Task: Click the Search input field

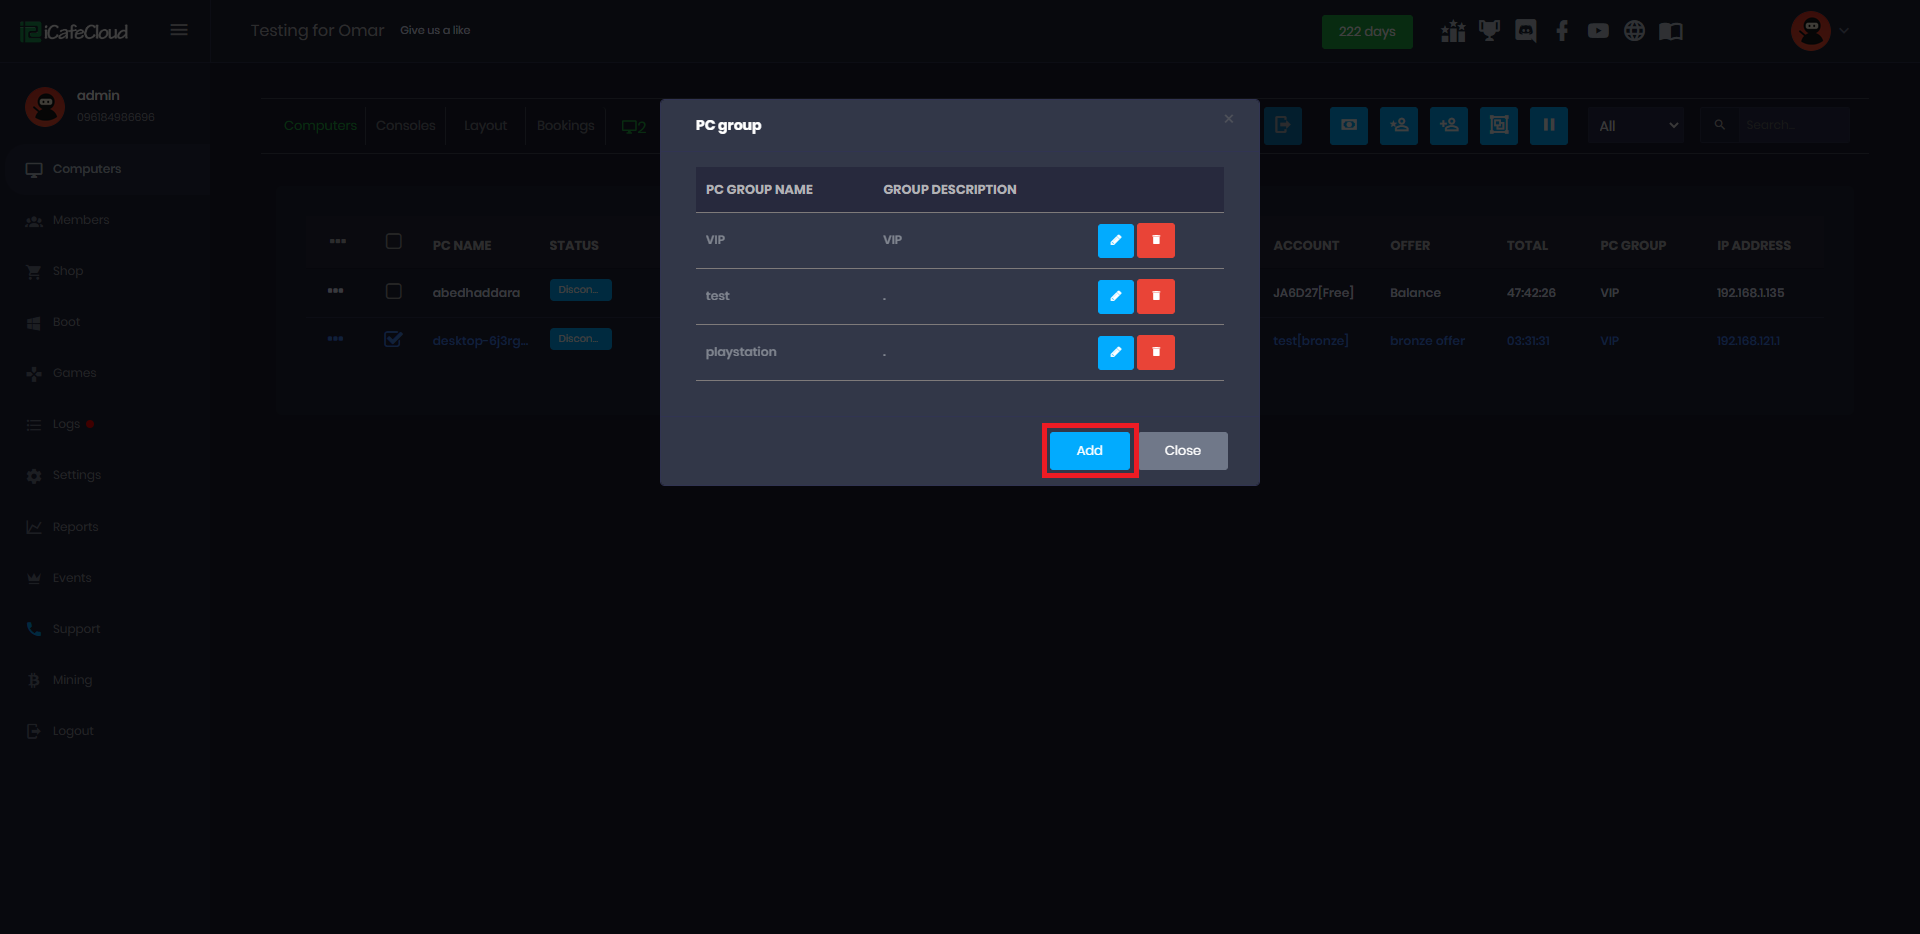Action: tap(1792, 126)
